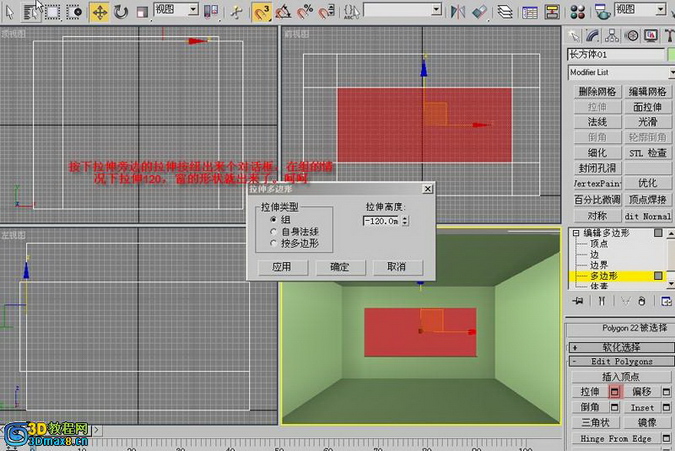This screenshot has height=451, width=675.
Task: Activate the Rotate tool
Action: 121,12
